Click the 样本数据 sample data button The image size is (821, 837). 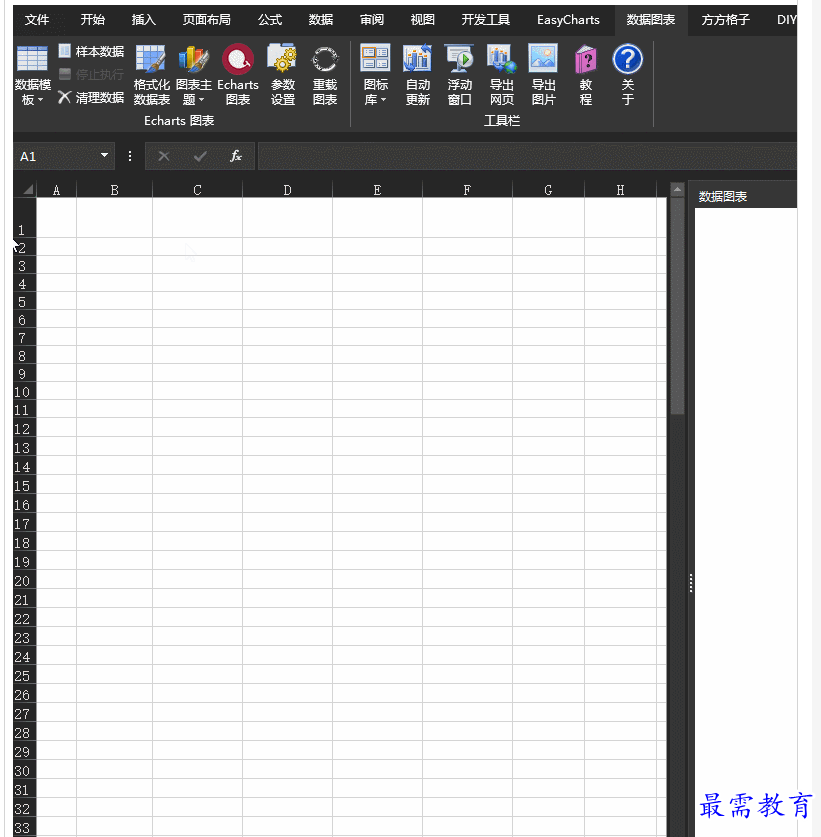point(91,51)
